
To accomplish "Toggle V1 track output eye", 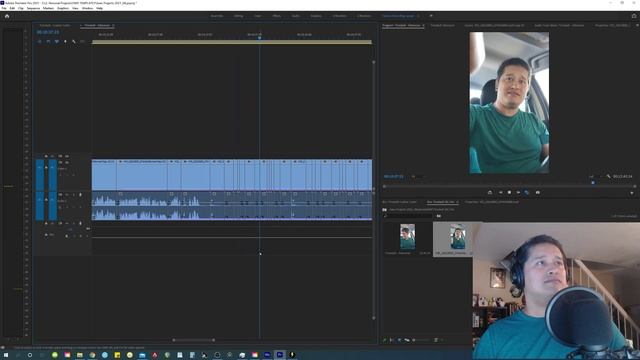I will pyautogui.click(x=67, y=162).
